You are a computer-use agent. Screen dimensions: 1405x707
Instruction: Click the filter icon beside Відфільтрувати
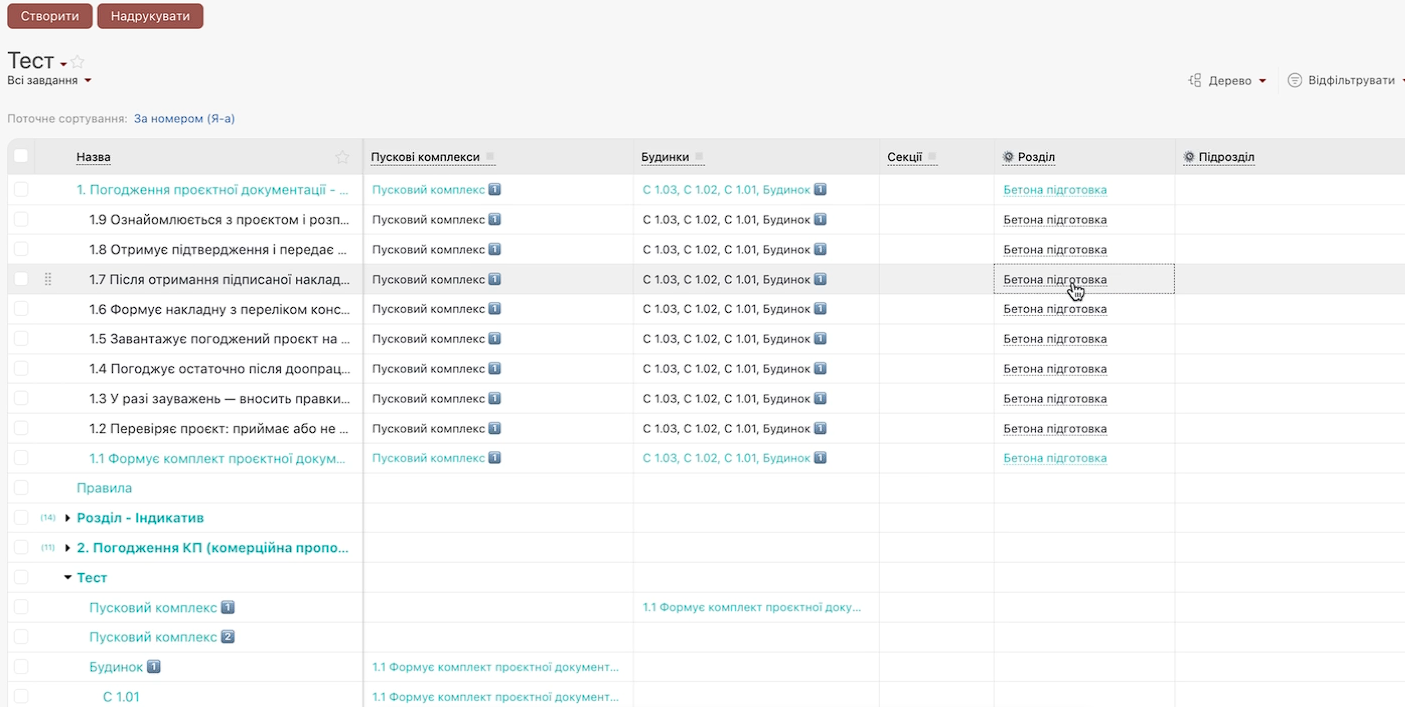click(1294, 80)
